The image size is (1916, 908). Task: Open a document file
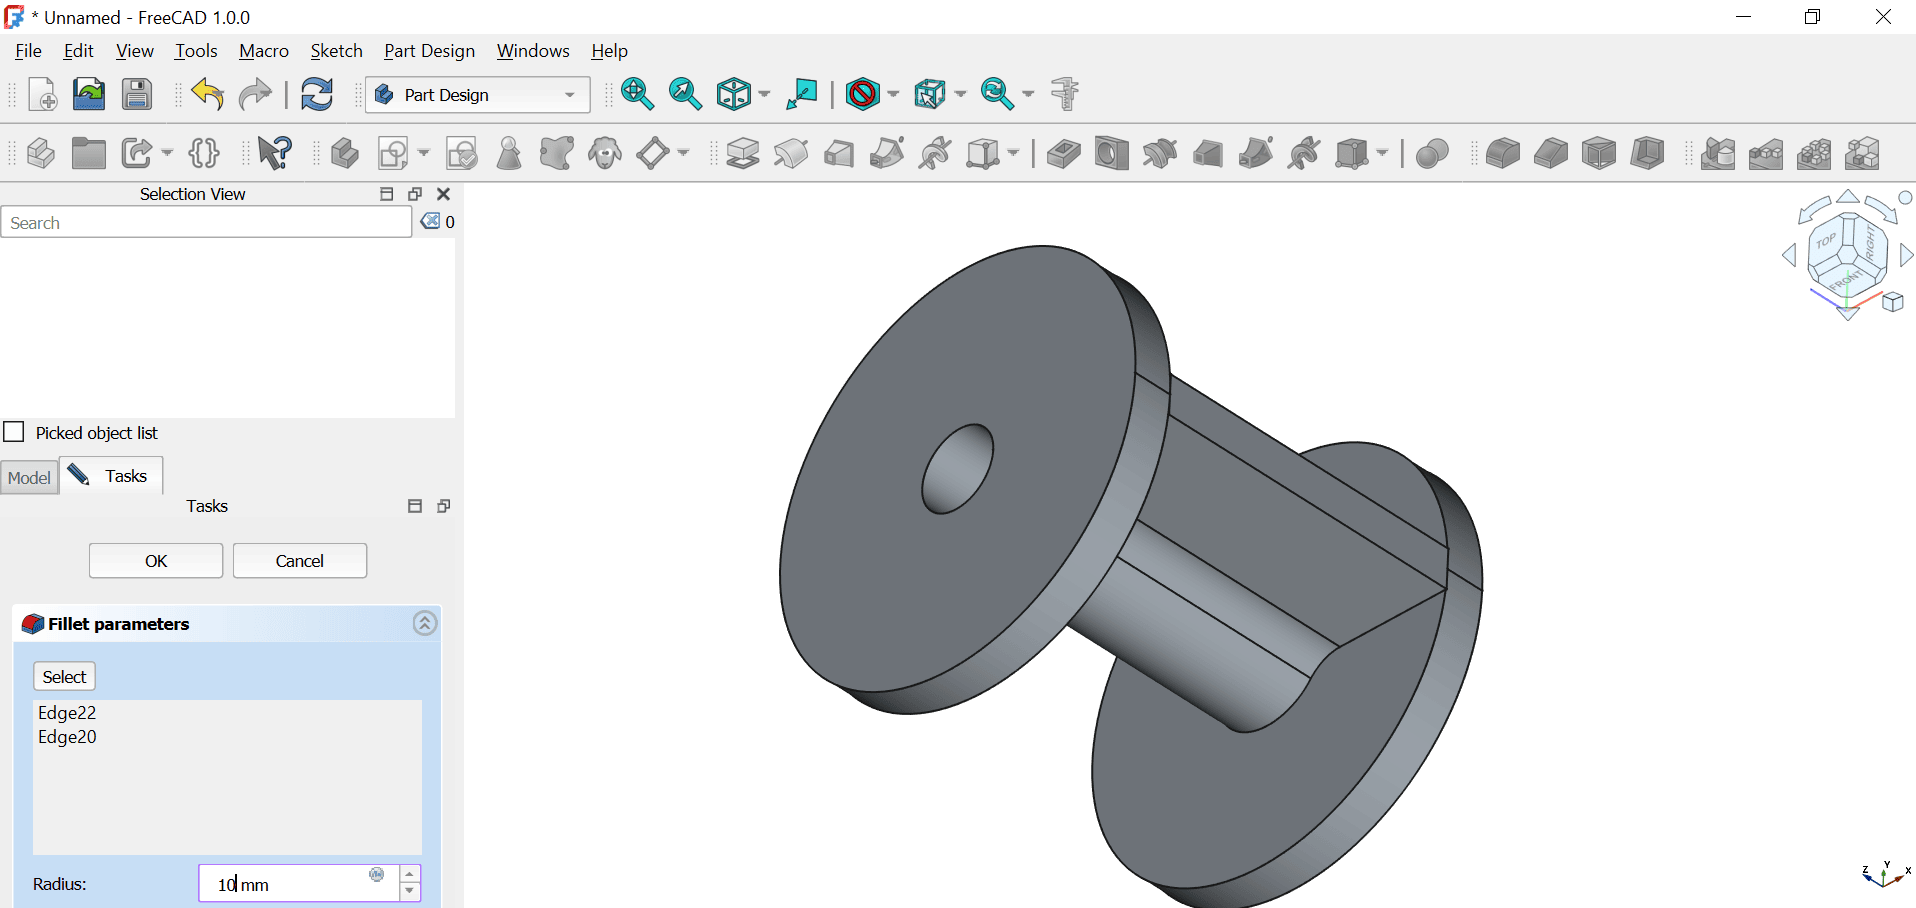(x=89, y=94)
